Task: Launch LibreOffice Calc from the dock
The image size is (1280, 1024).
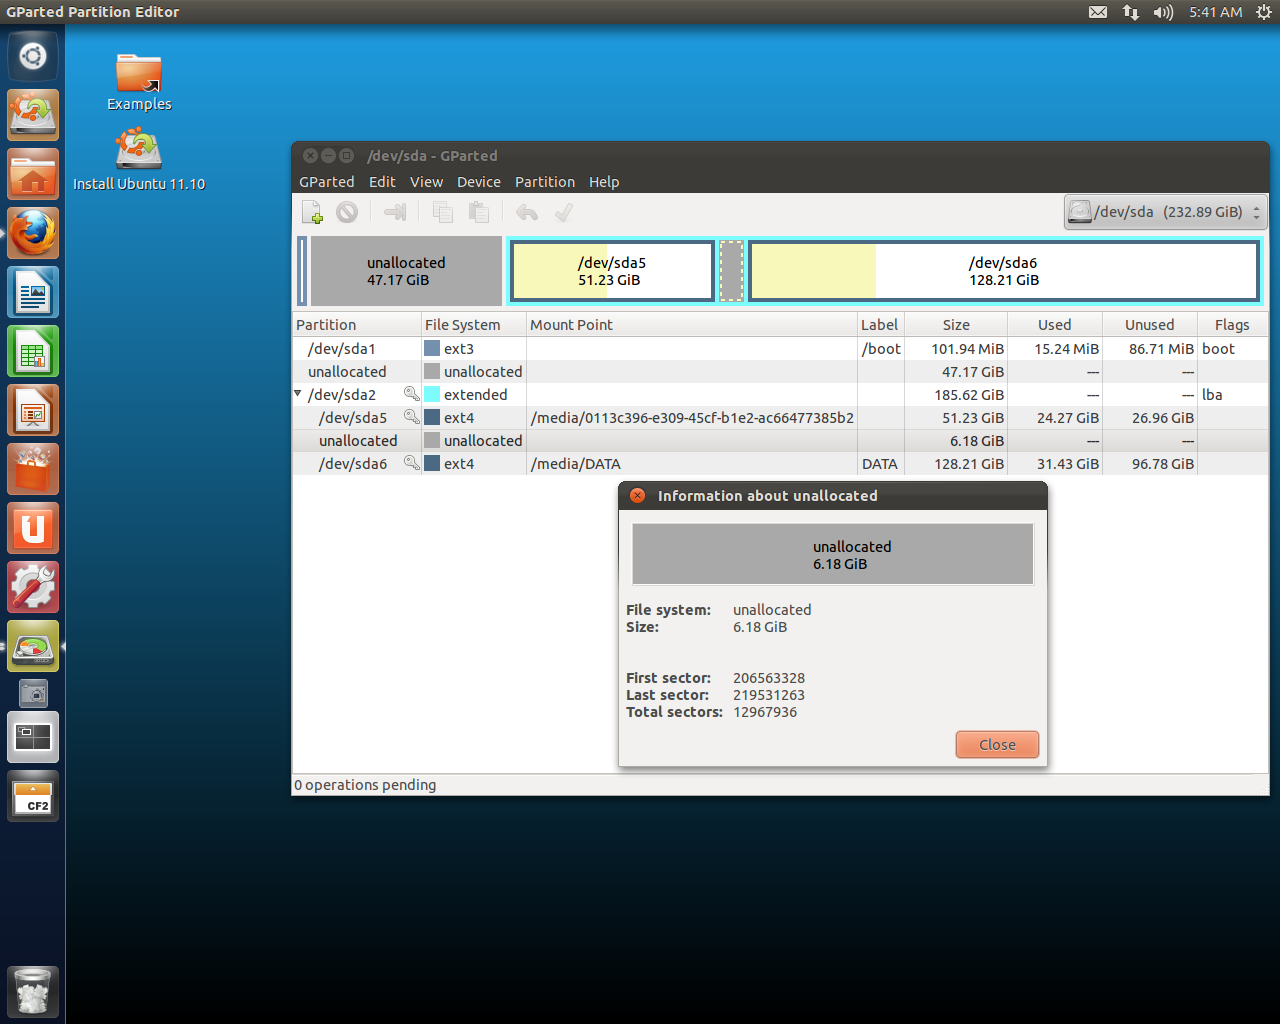Action: [x=33, y=351]
